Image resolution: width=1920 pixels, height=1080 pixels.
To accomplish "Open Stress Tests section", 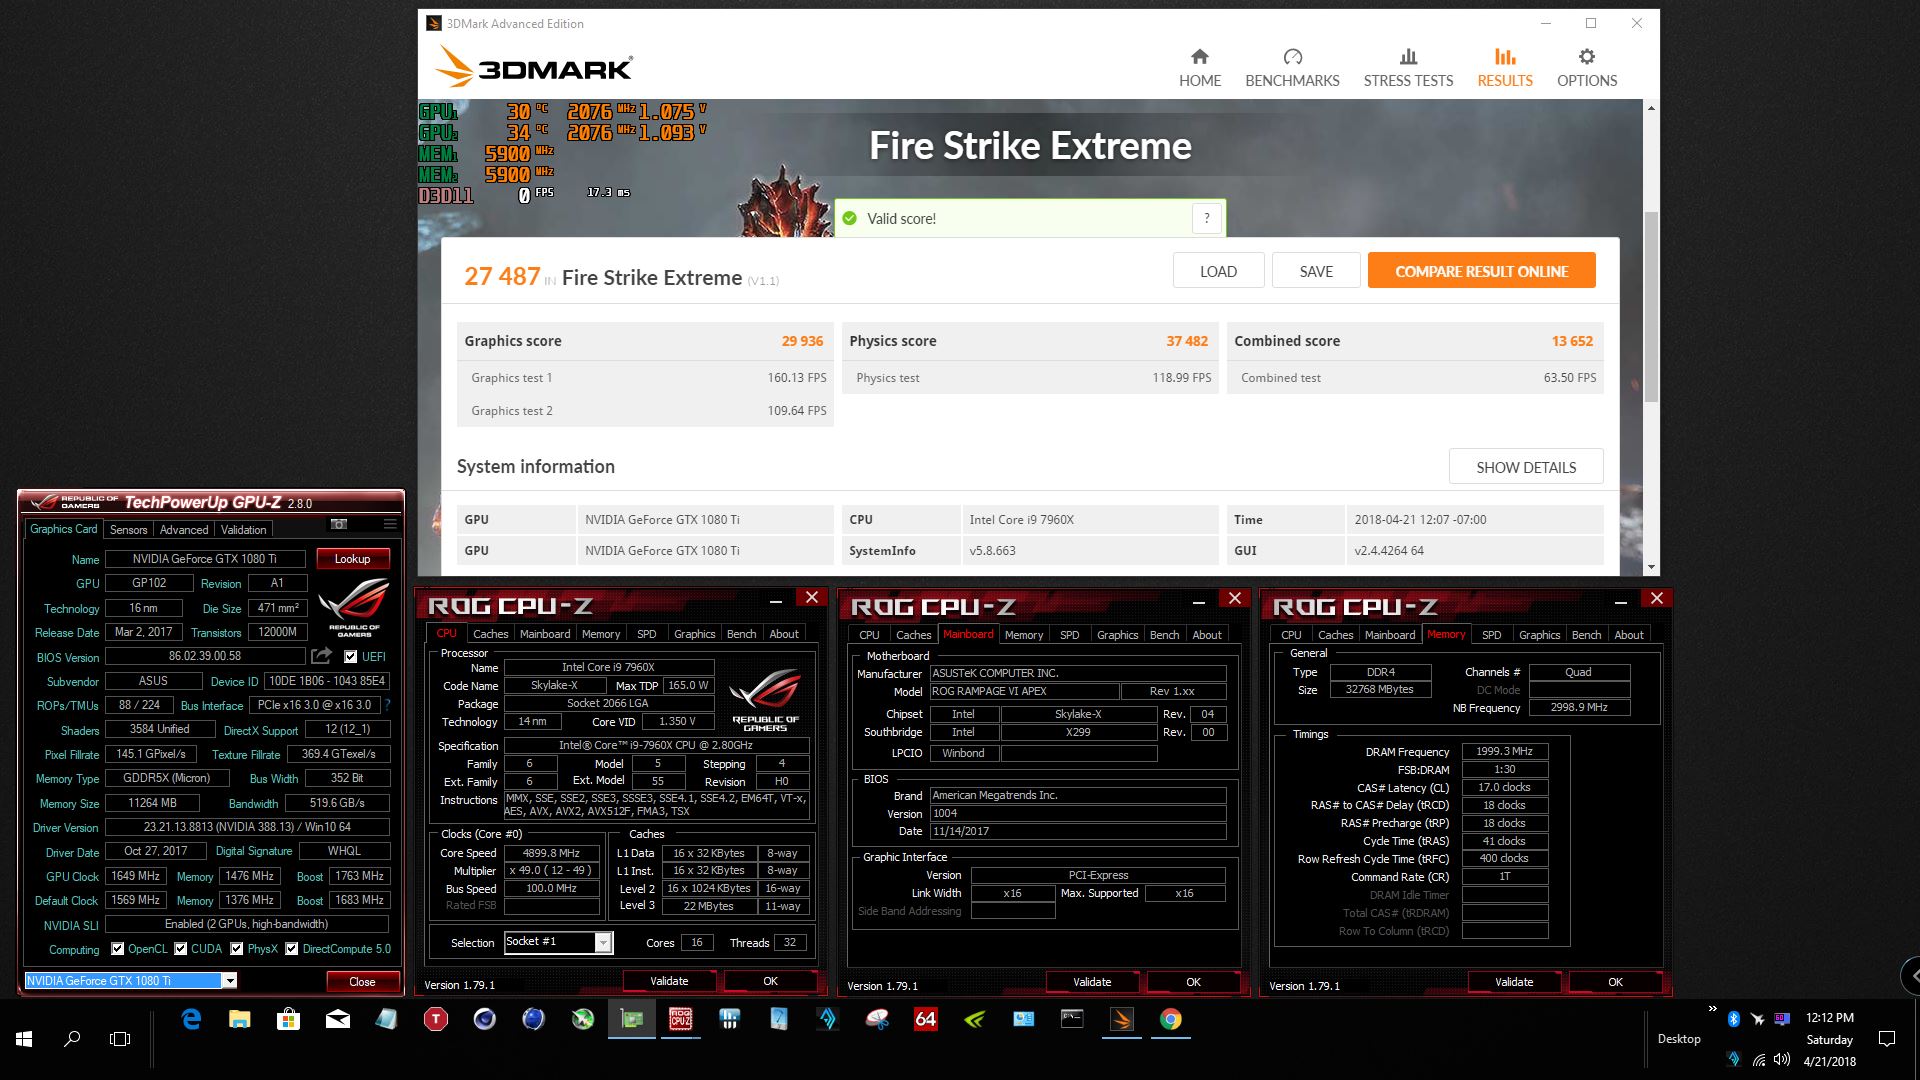I will tap(1408, 68).
